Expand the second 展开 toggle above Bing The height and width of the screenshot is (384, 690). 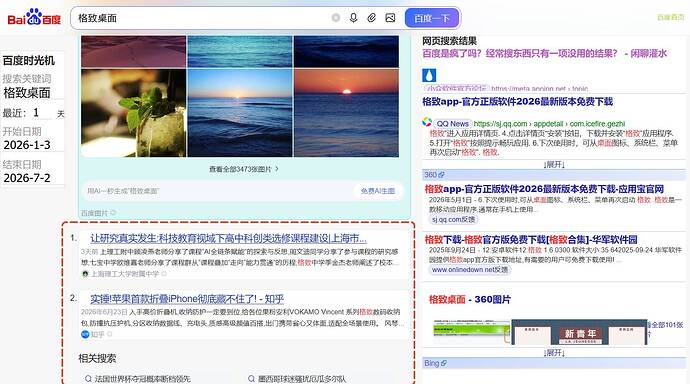(554, 353)
